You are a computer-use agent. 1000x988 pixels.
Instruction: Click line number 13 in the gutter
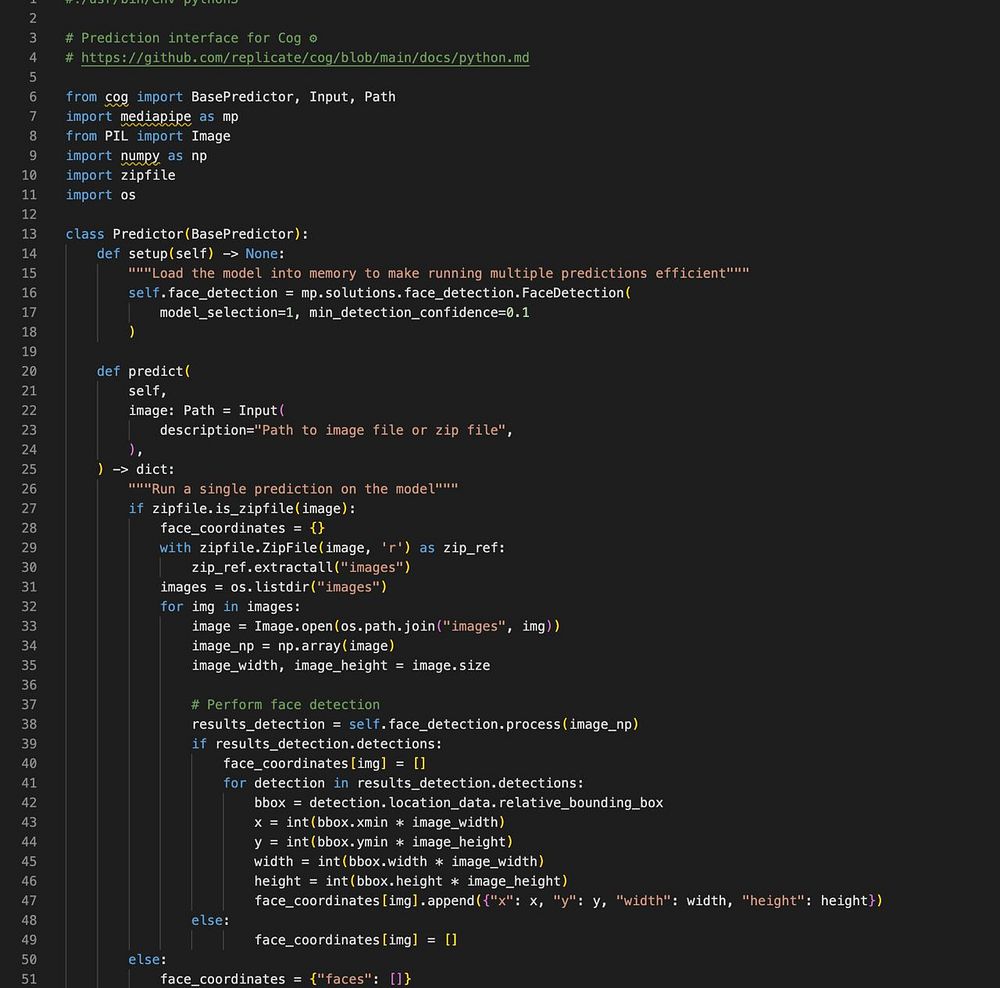click(x=29, y=234)
